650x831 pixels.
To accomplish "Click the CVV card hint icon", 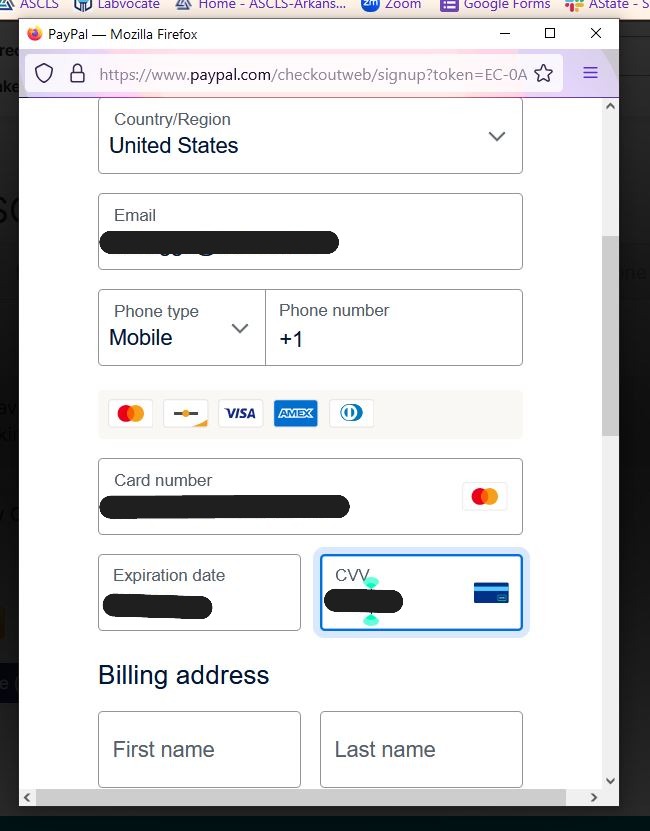I will coord(491,593).
